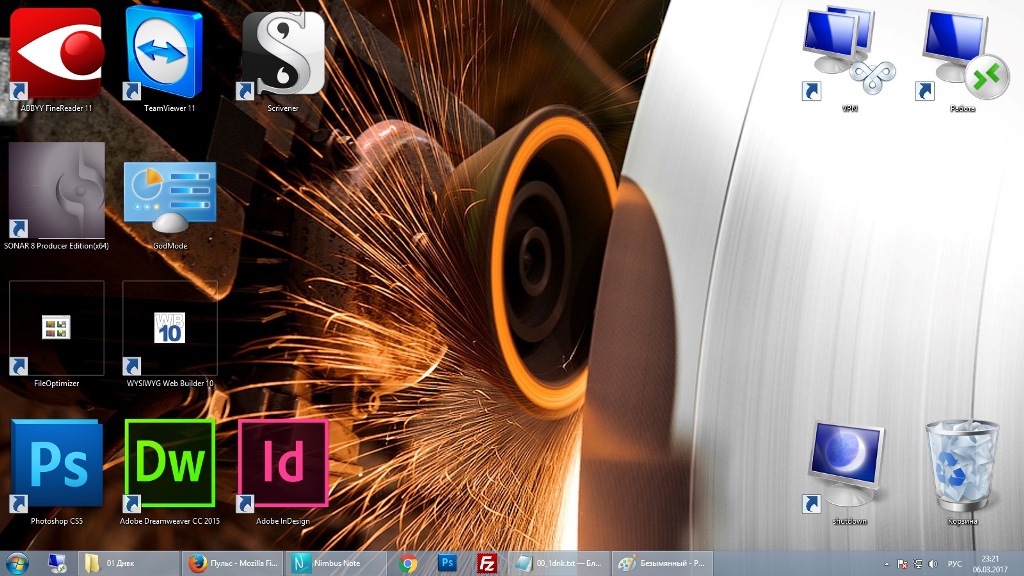Expand hidden system tray icons arrow

click(887, 564)
